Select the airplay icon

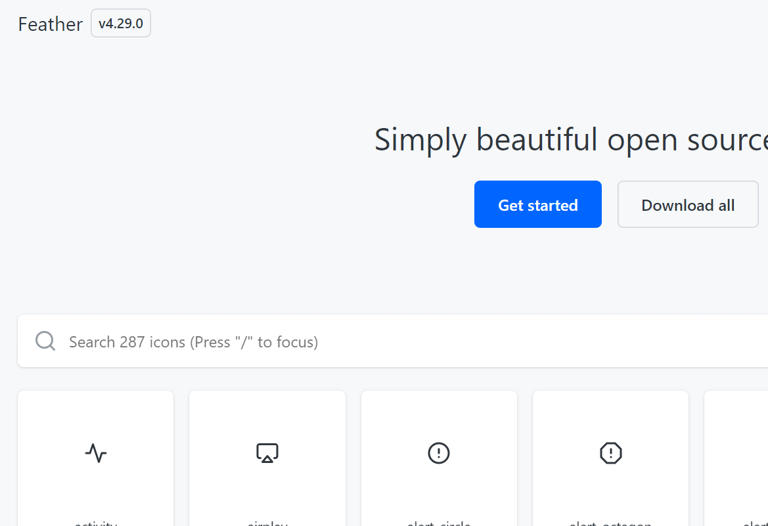click(x=267, y=453)
